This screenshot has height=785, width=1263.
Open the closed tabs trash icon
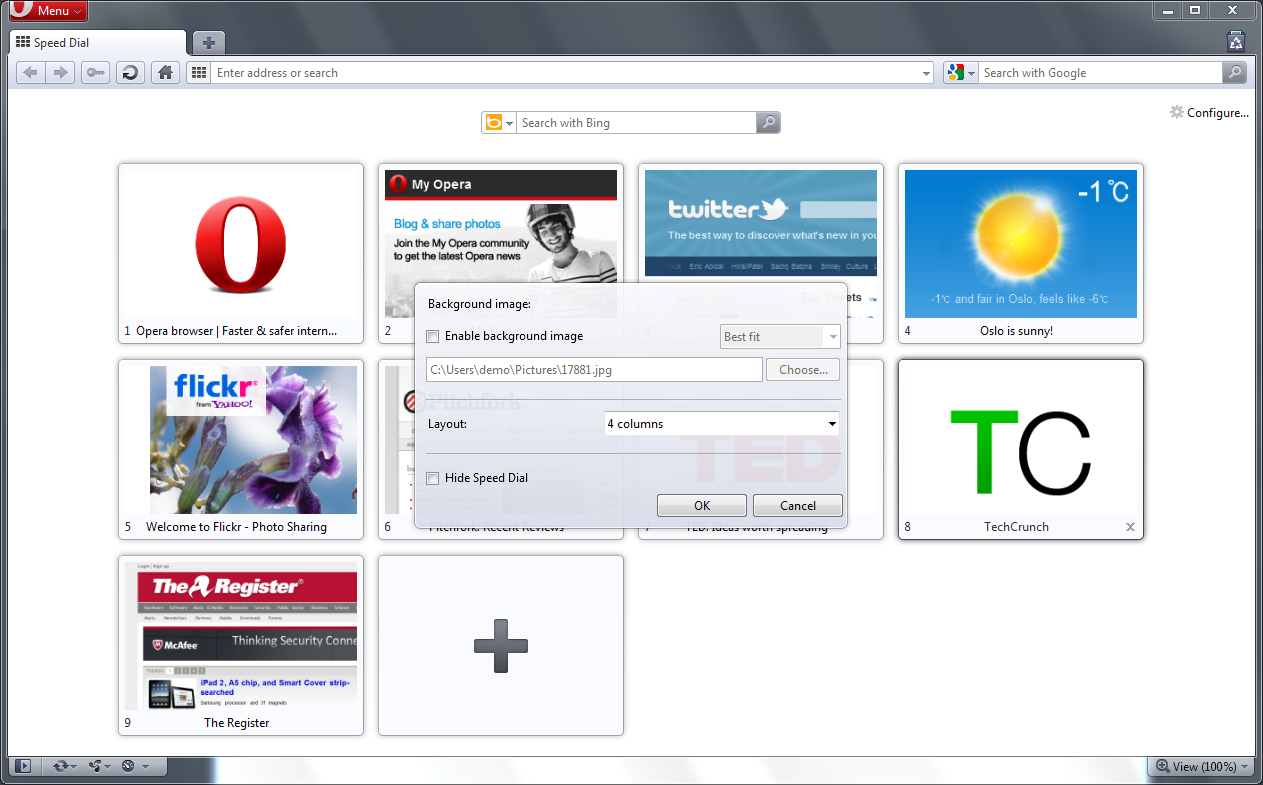(1236, 41)
